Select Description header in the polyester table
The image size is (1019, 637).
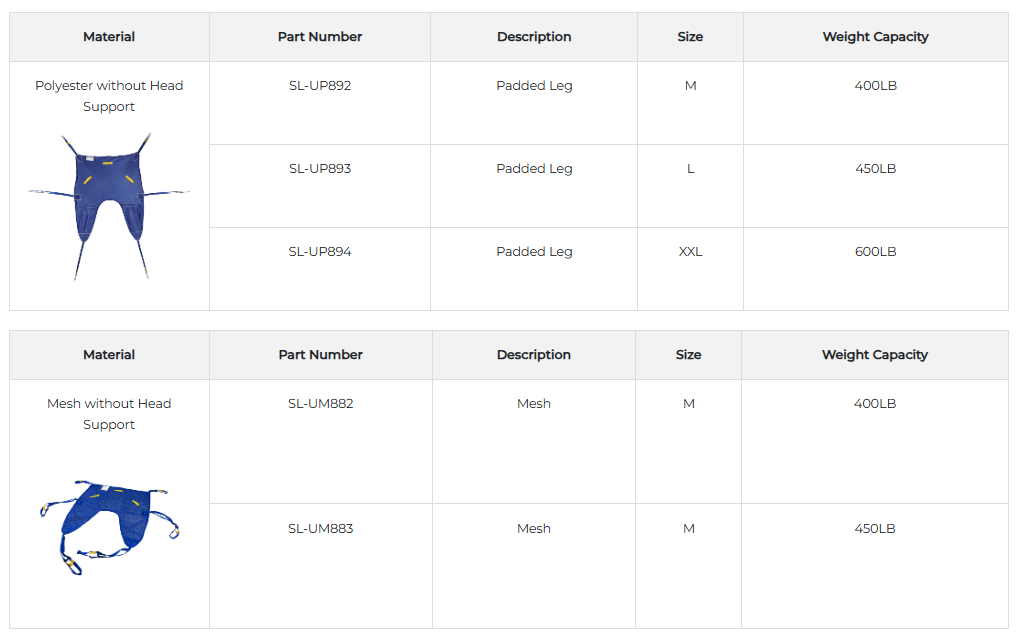point(534,37)
